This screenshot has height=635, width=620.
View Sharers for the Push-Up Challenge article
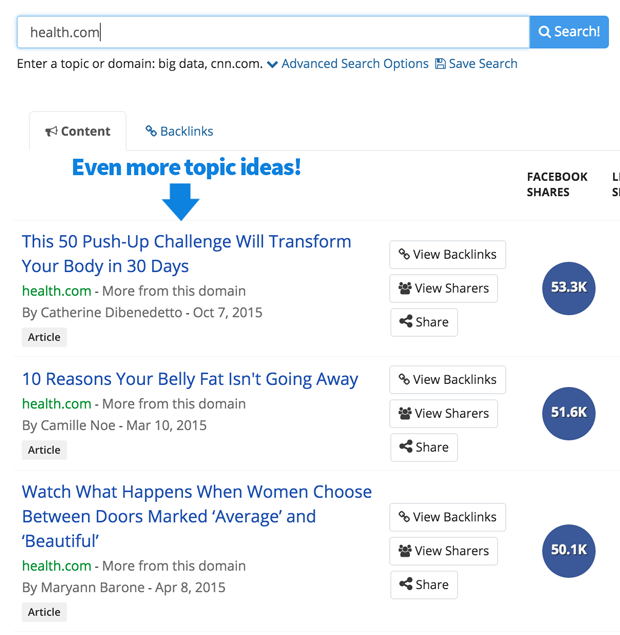(443, 288)
